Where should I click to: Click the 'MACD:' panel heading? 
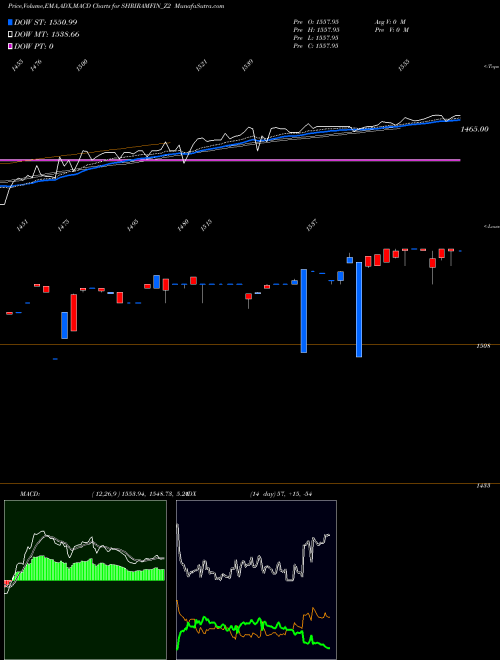[x=30, y=494]
